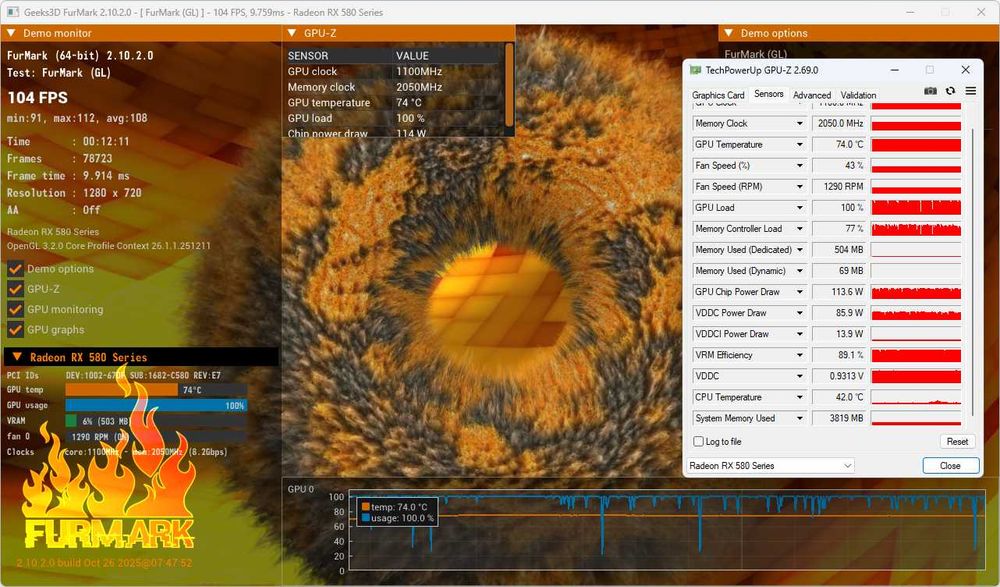Open the Memory Controller Load dropdown

pyautogui.click(x=799, y=228)
